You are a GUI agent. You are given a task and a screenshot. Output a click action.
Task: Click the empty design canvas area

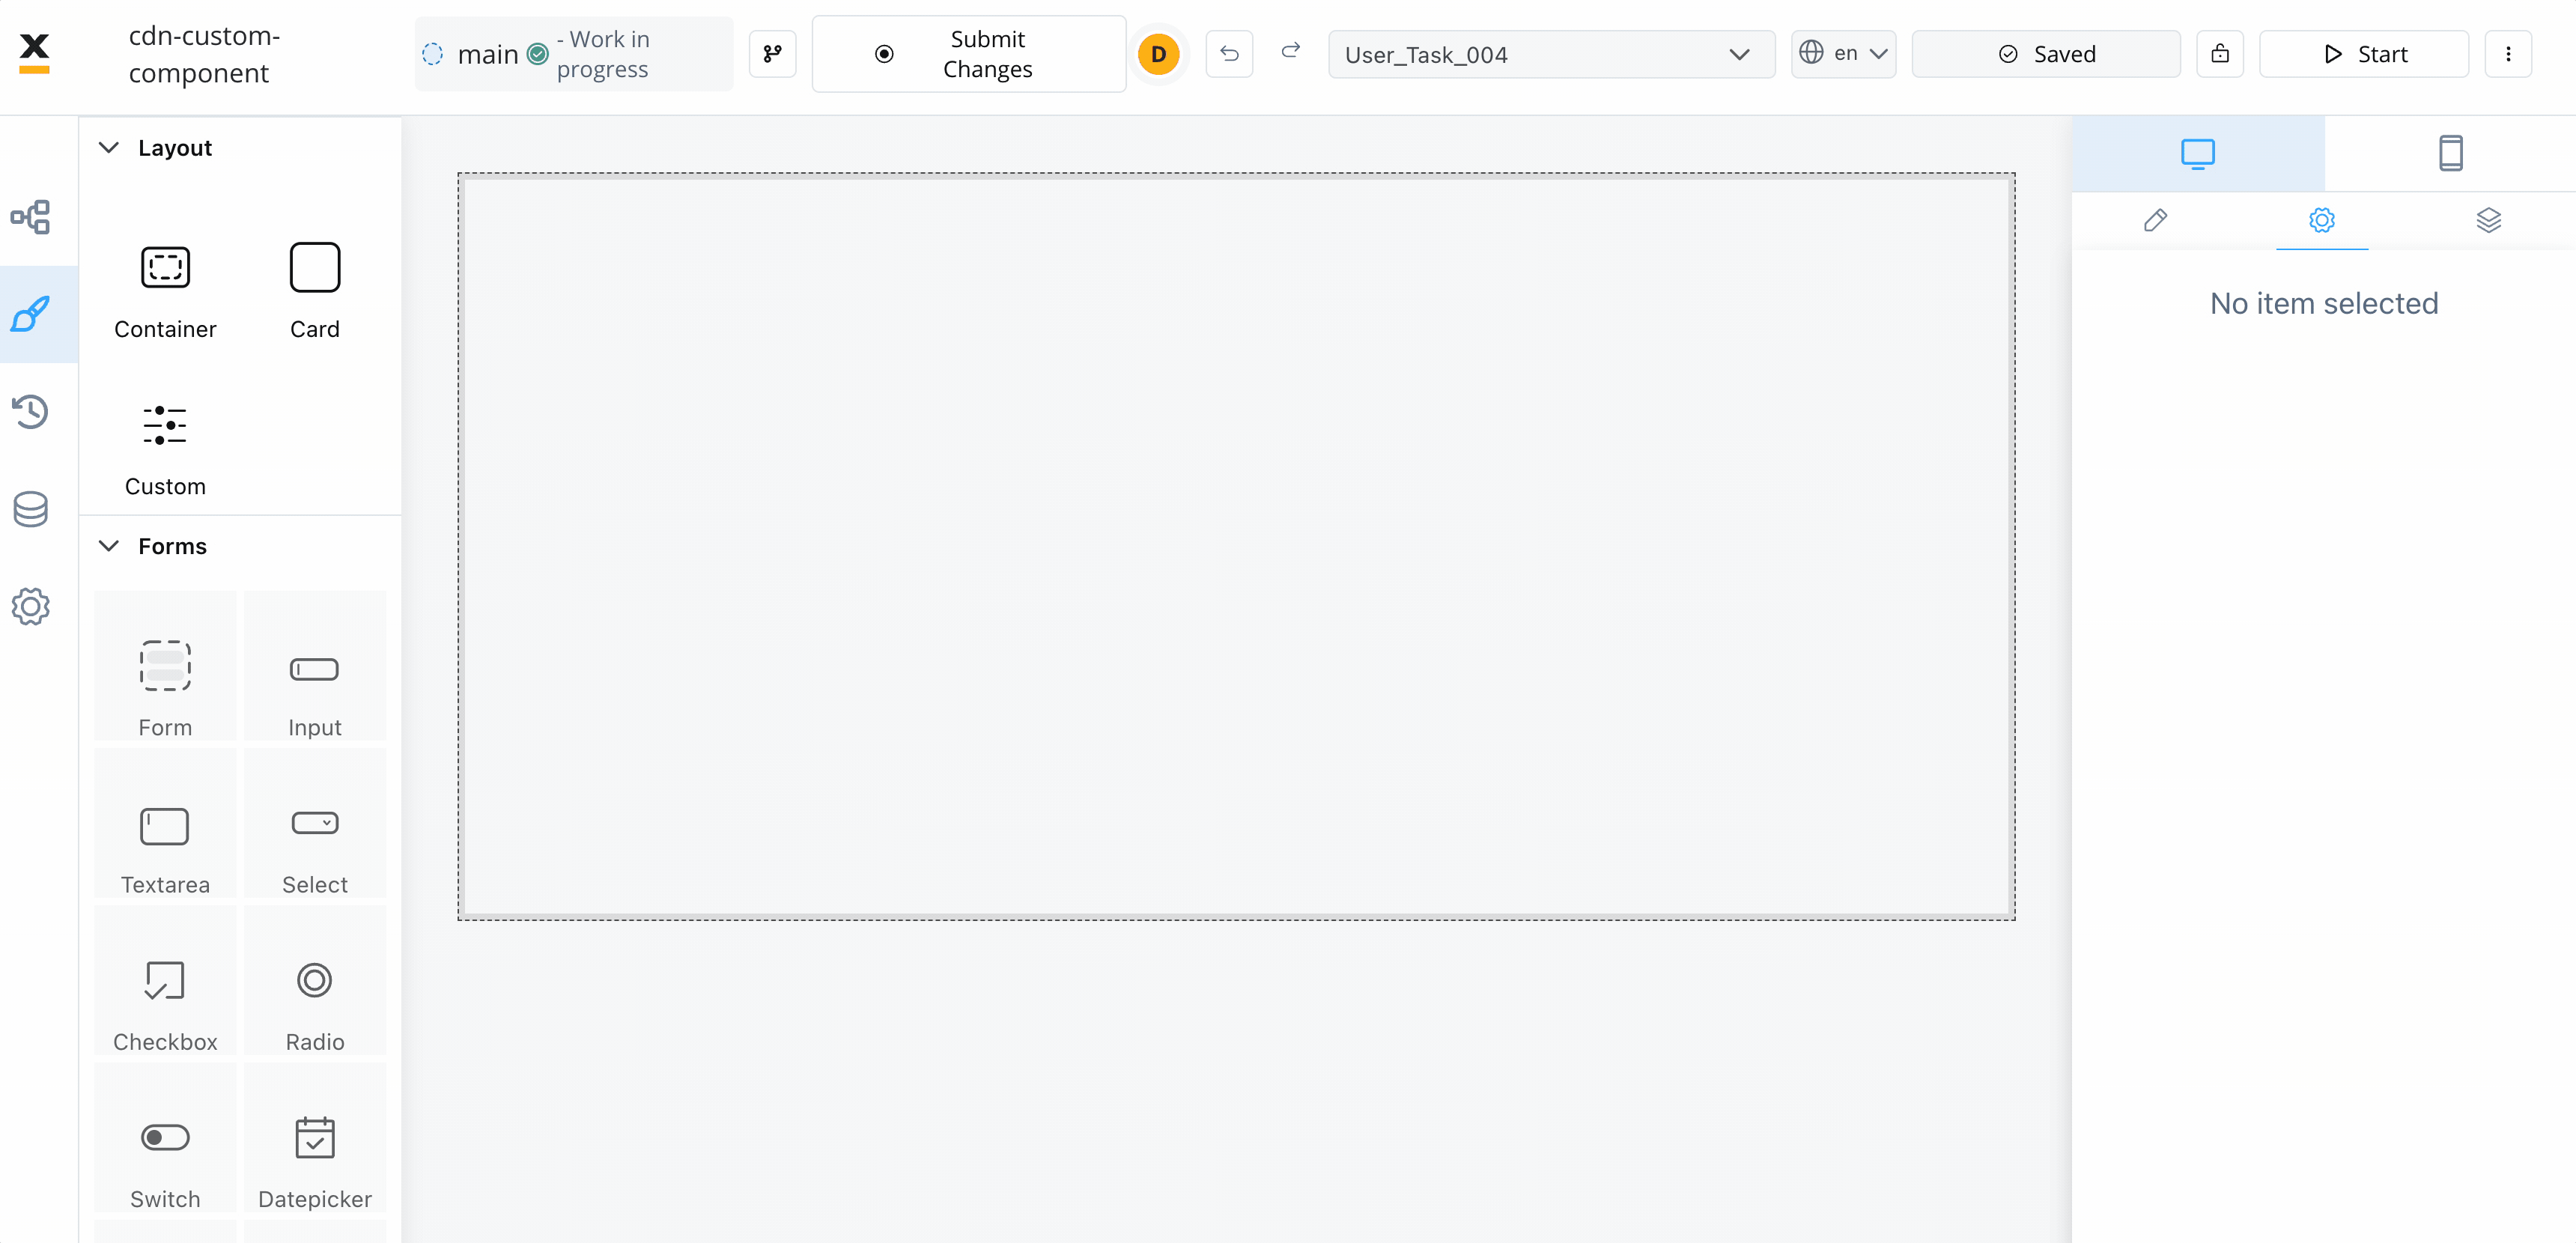pyautogui.click(x=1237, y=546)
